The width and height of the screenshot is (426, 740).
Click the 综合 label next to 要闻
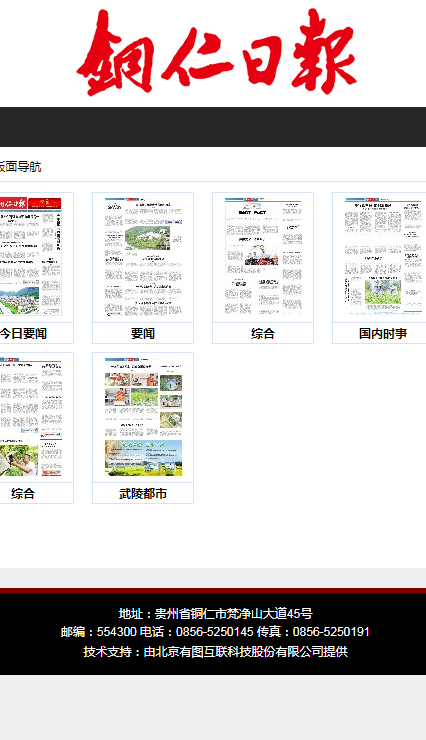coord(263,334)
